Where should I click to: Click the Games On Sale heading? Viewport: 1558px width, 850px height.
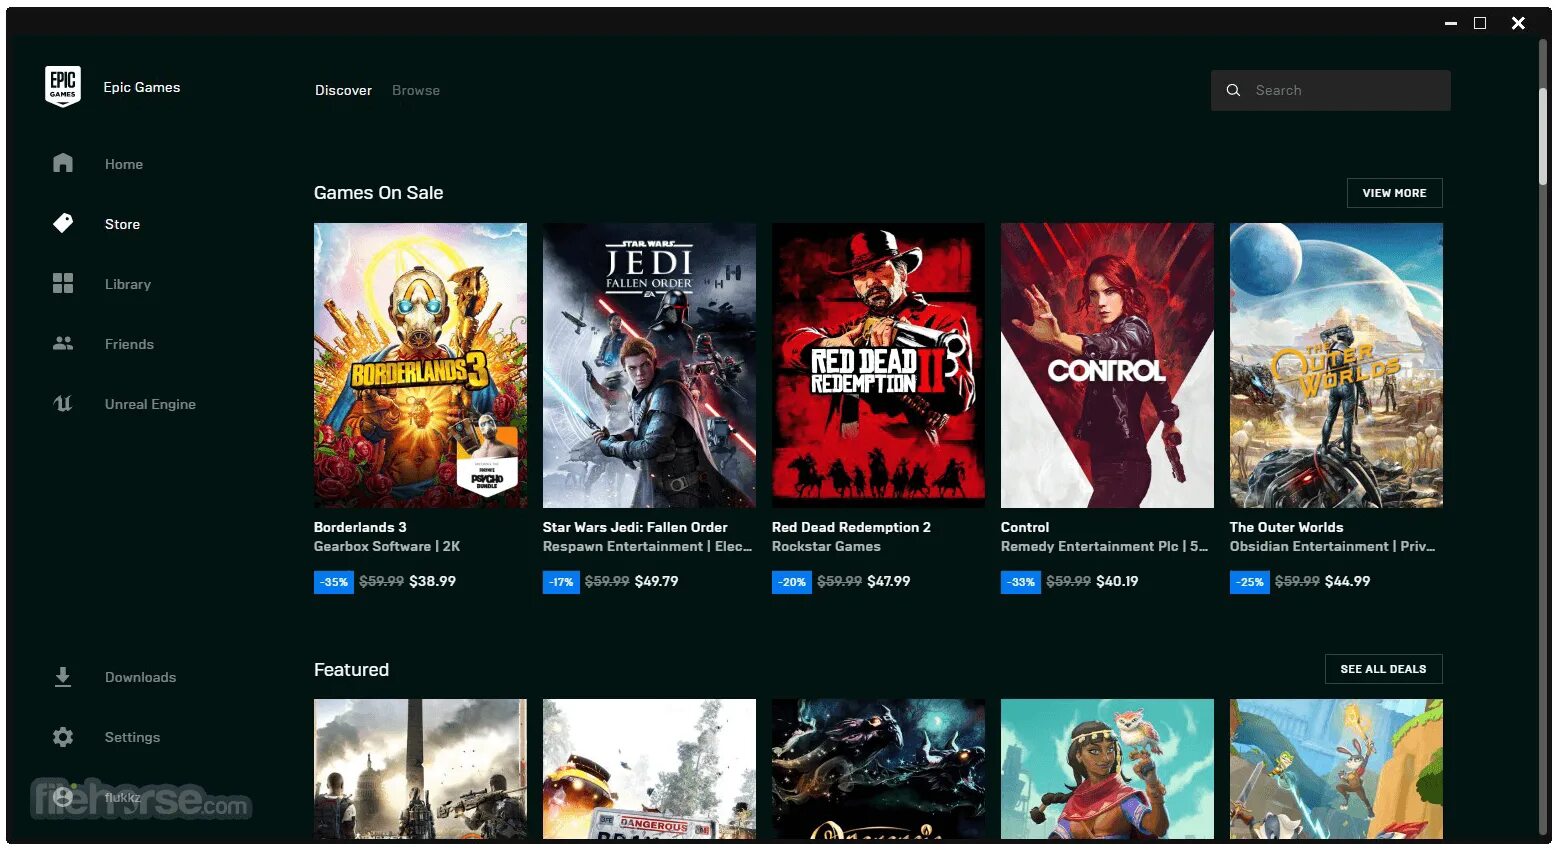pos(378,193)
